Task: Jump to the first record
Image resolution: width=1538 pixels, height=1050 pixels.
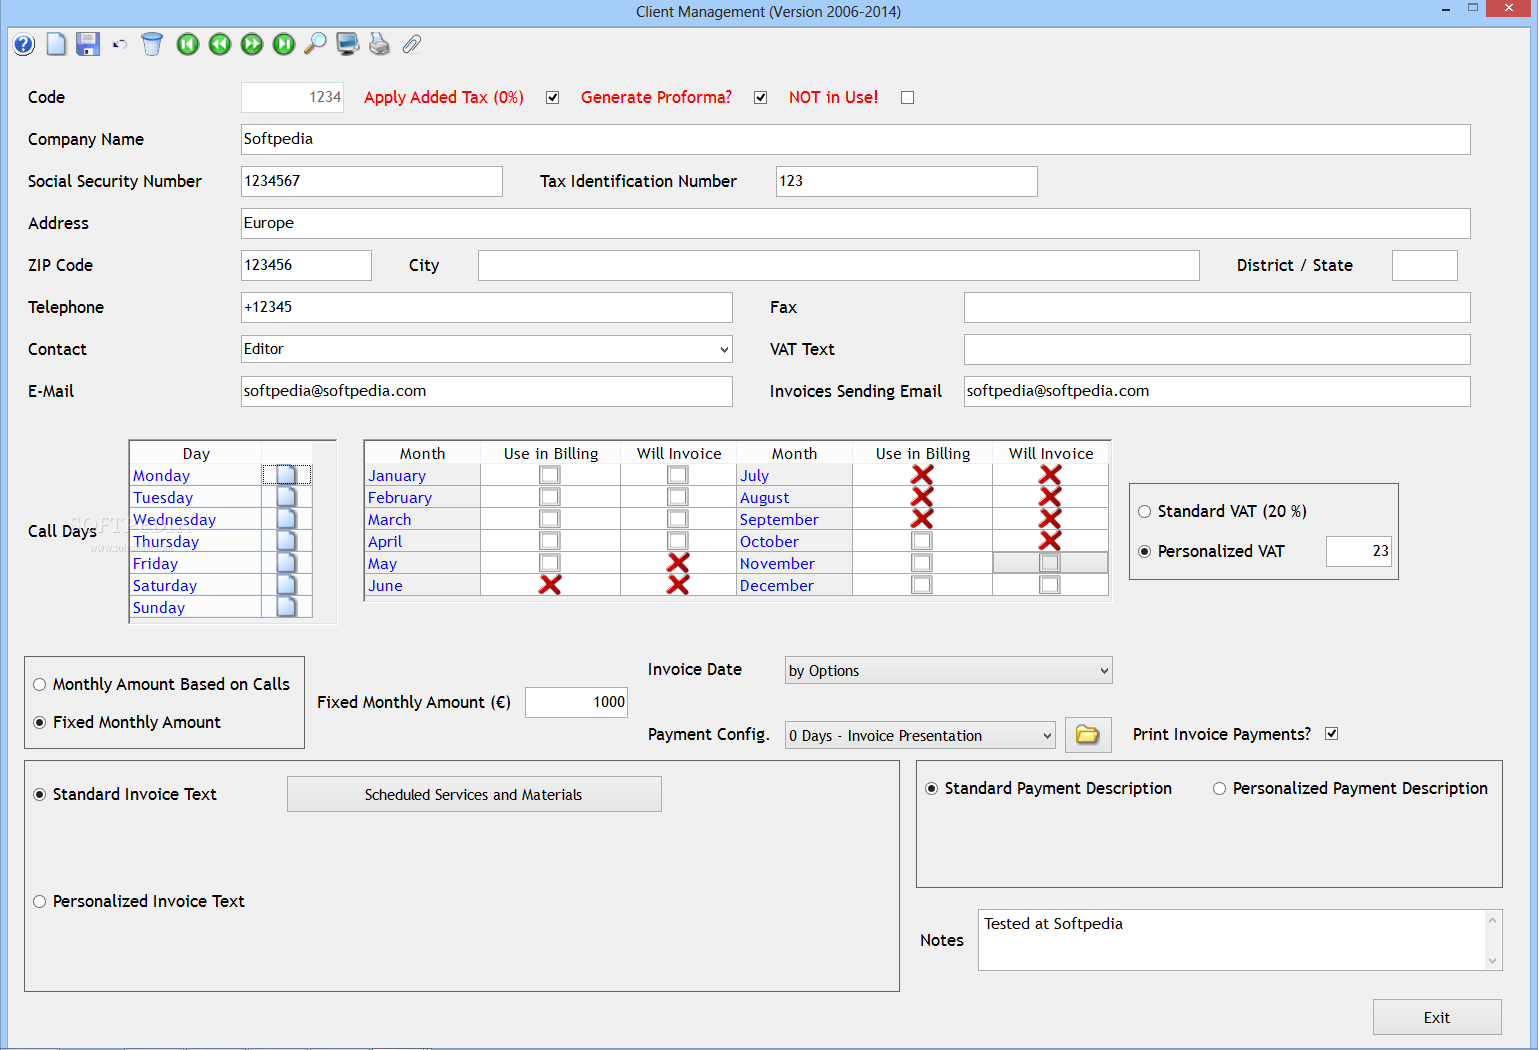Action: point(188,44)
